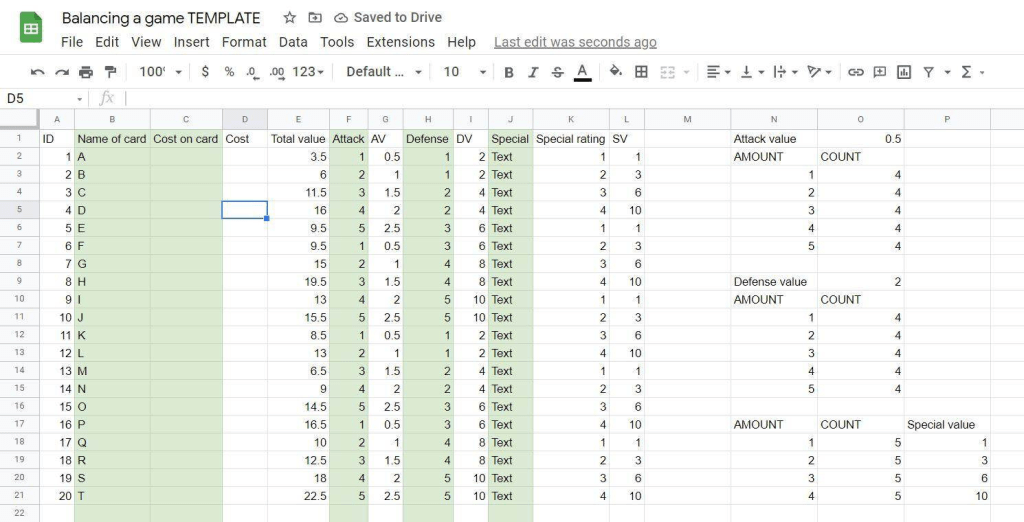Image resolution: width=1024 pixels, height=522 pixels.
Task: Click the Format as currency button
Action: click(x=205, y=72)
